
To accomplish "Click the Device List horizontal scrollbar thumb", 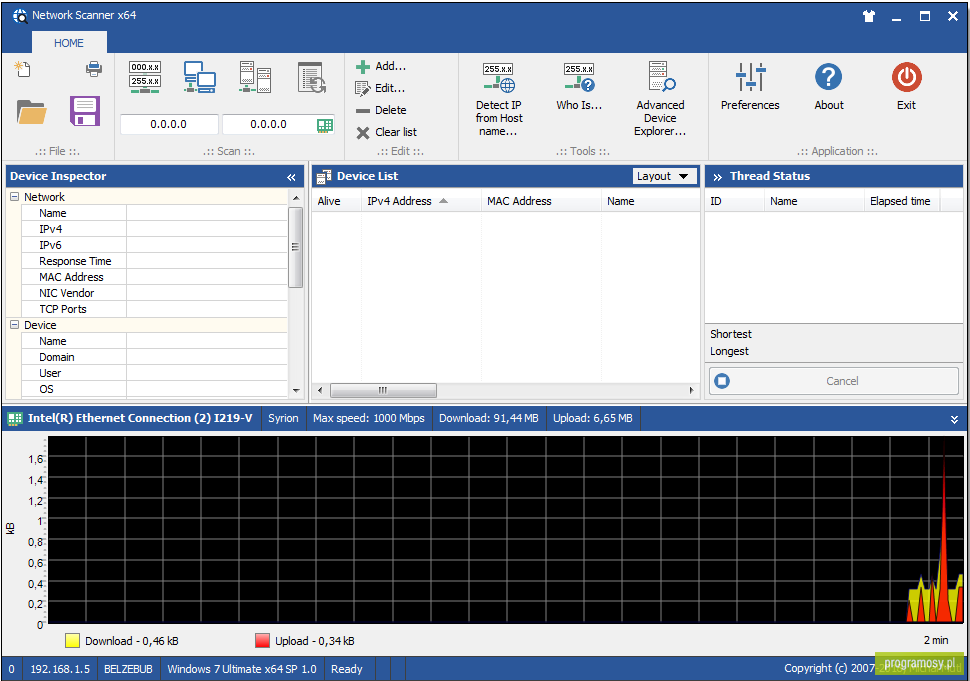I will click(384, 390).
